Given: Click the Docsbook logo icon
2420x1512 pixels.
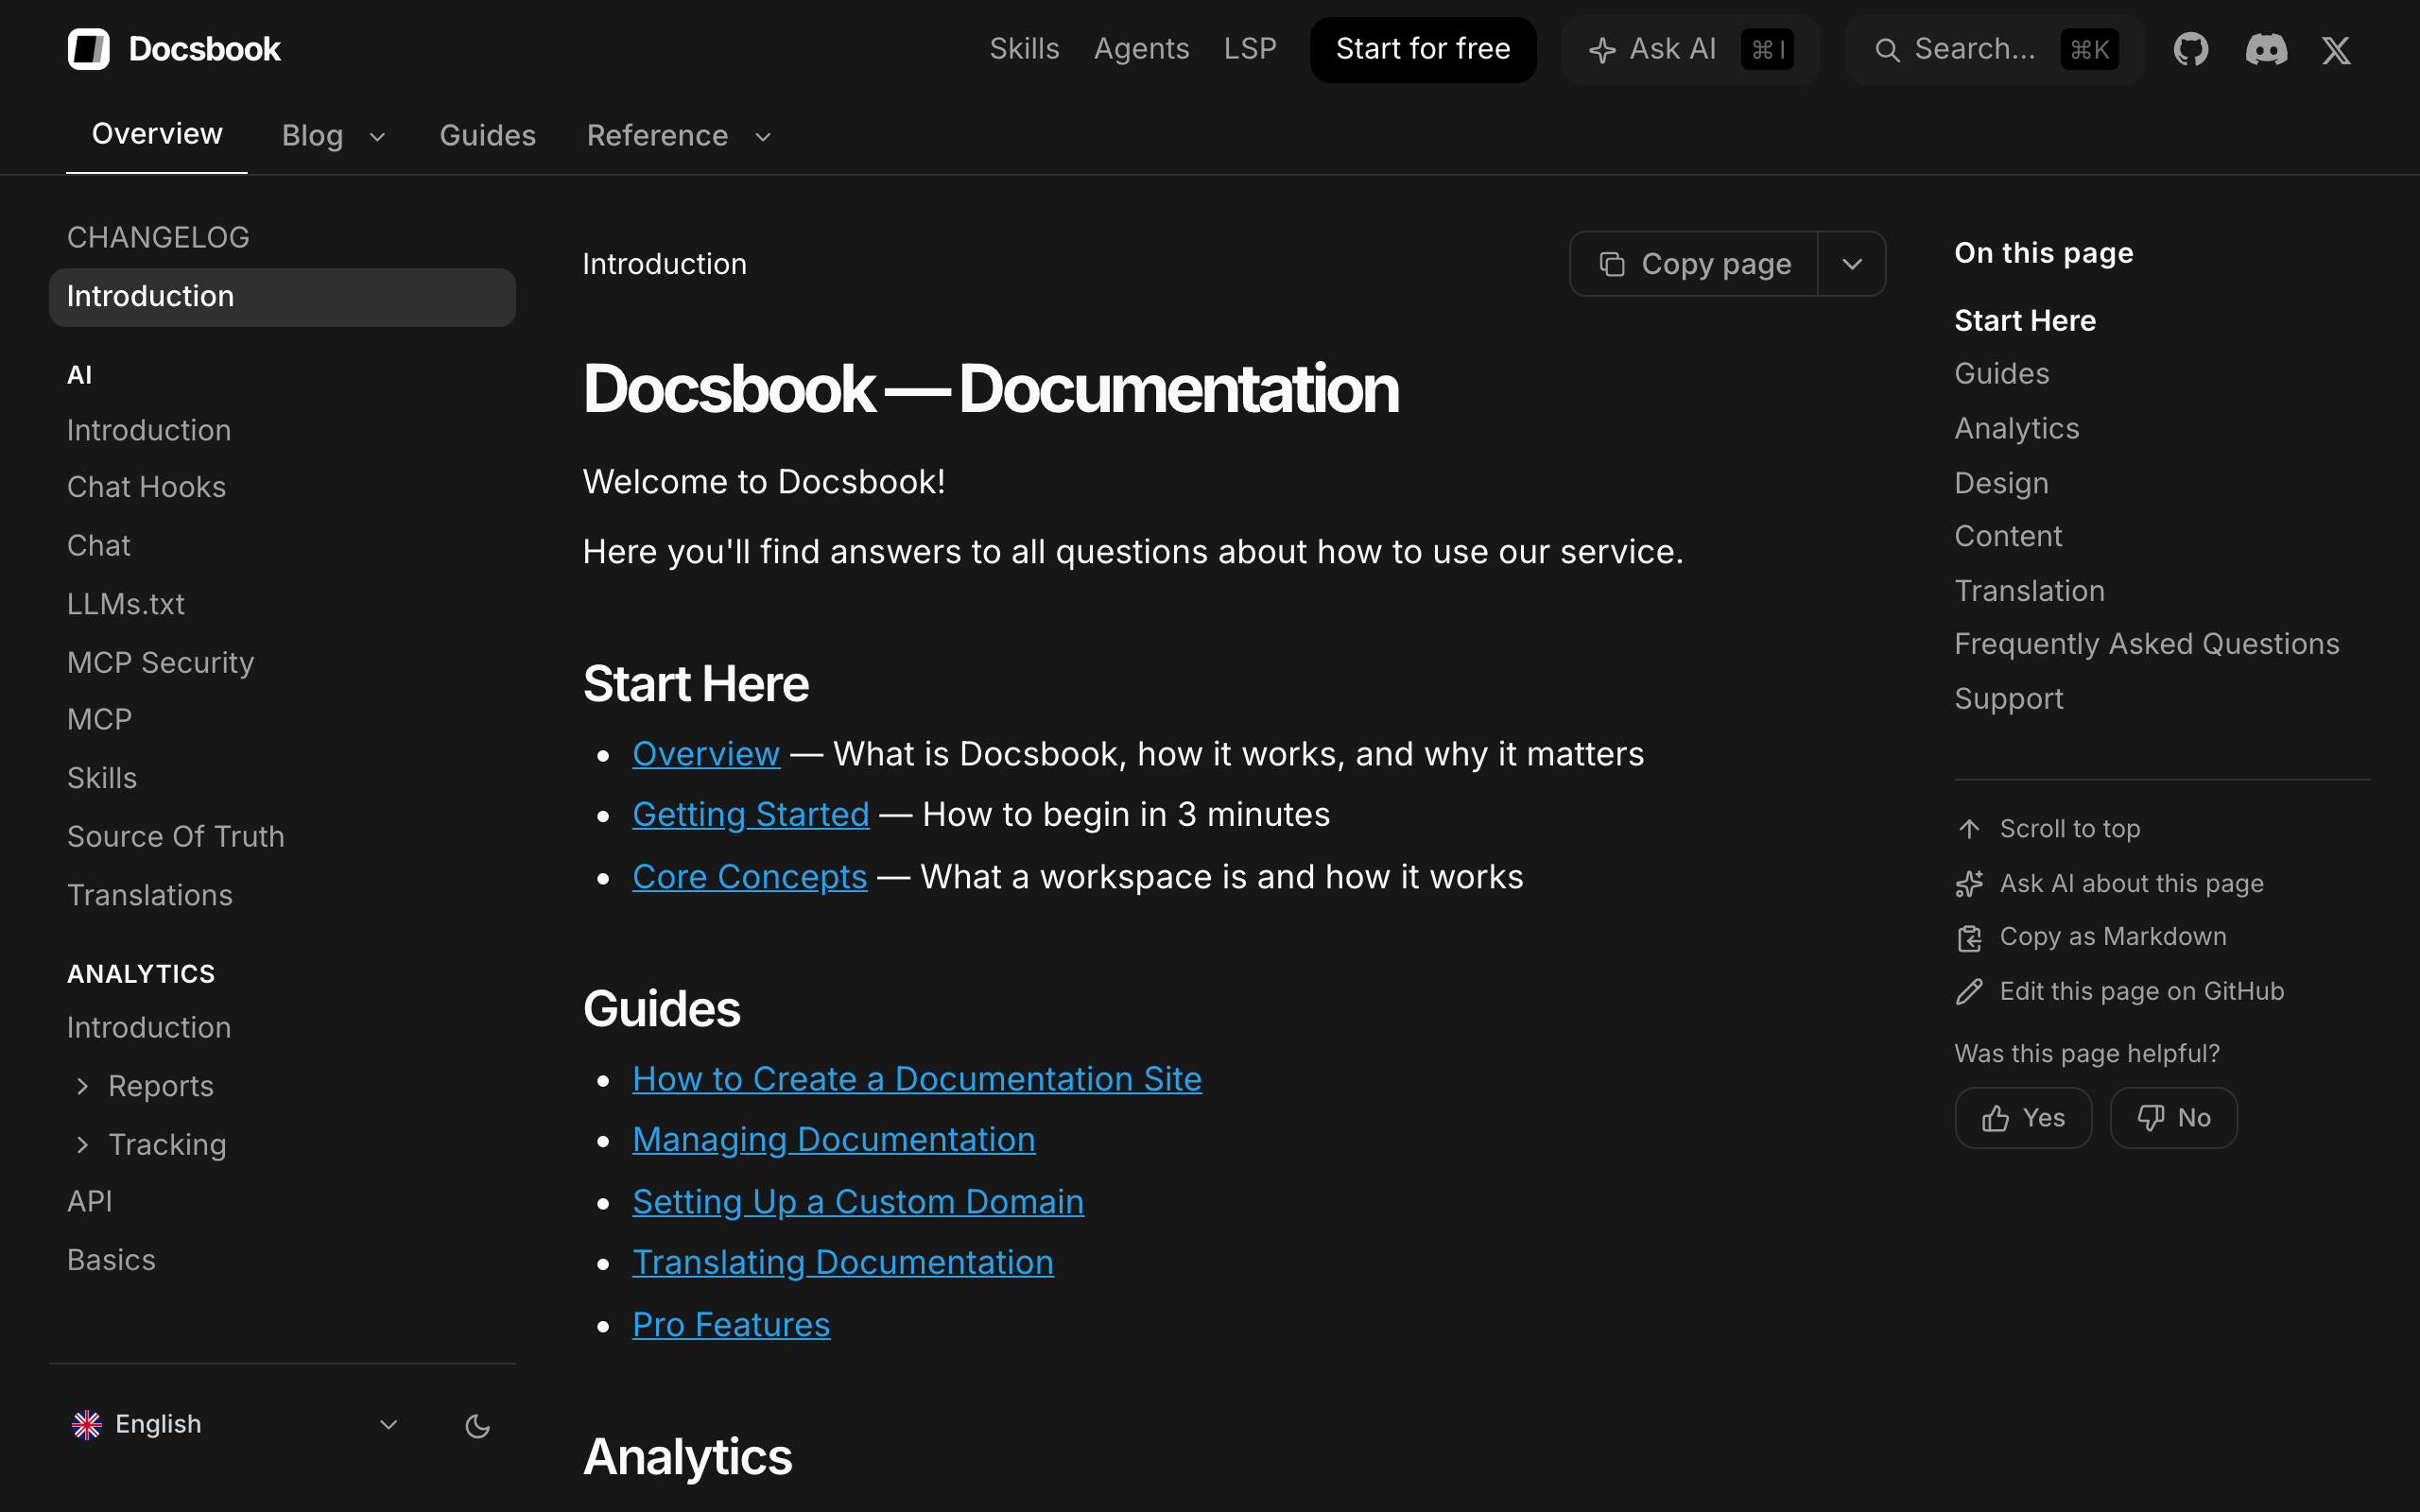Looking at the screenshot, I should click(88, 49).
